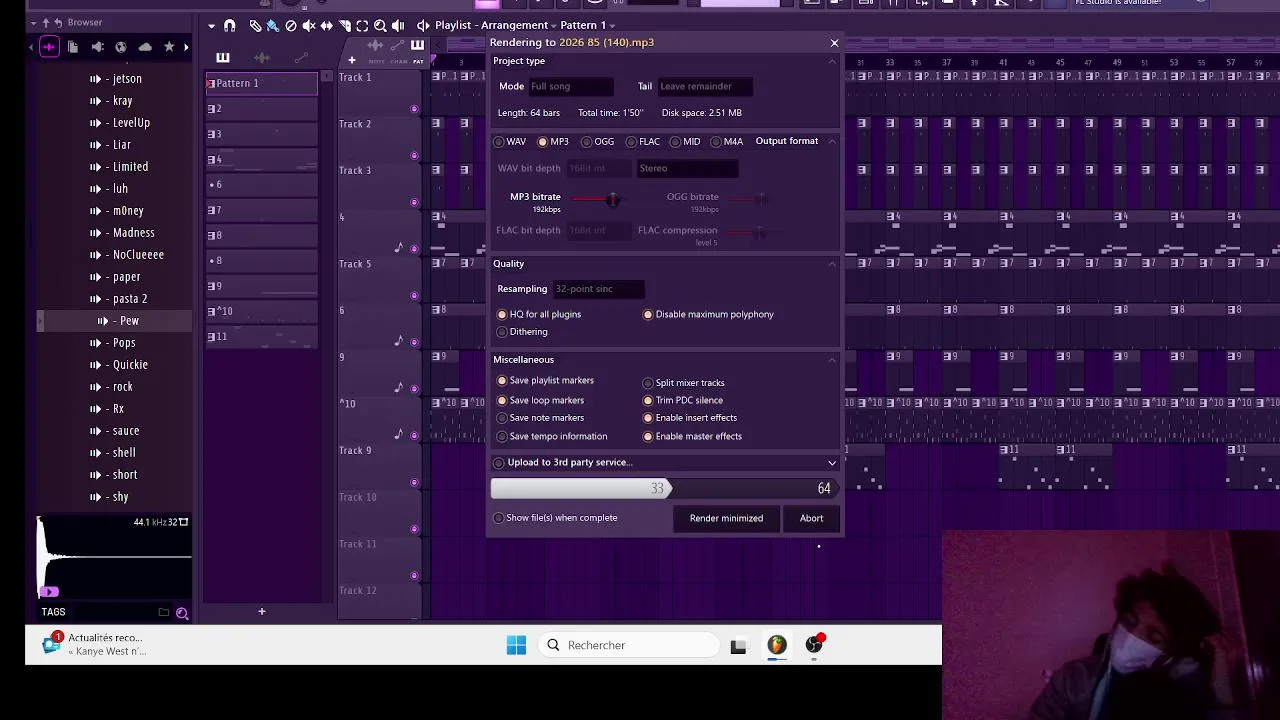This screenshot has width=1280, height=720.
Task: Click the Render minimized button
Action: pos(726,518)
